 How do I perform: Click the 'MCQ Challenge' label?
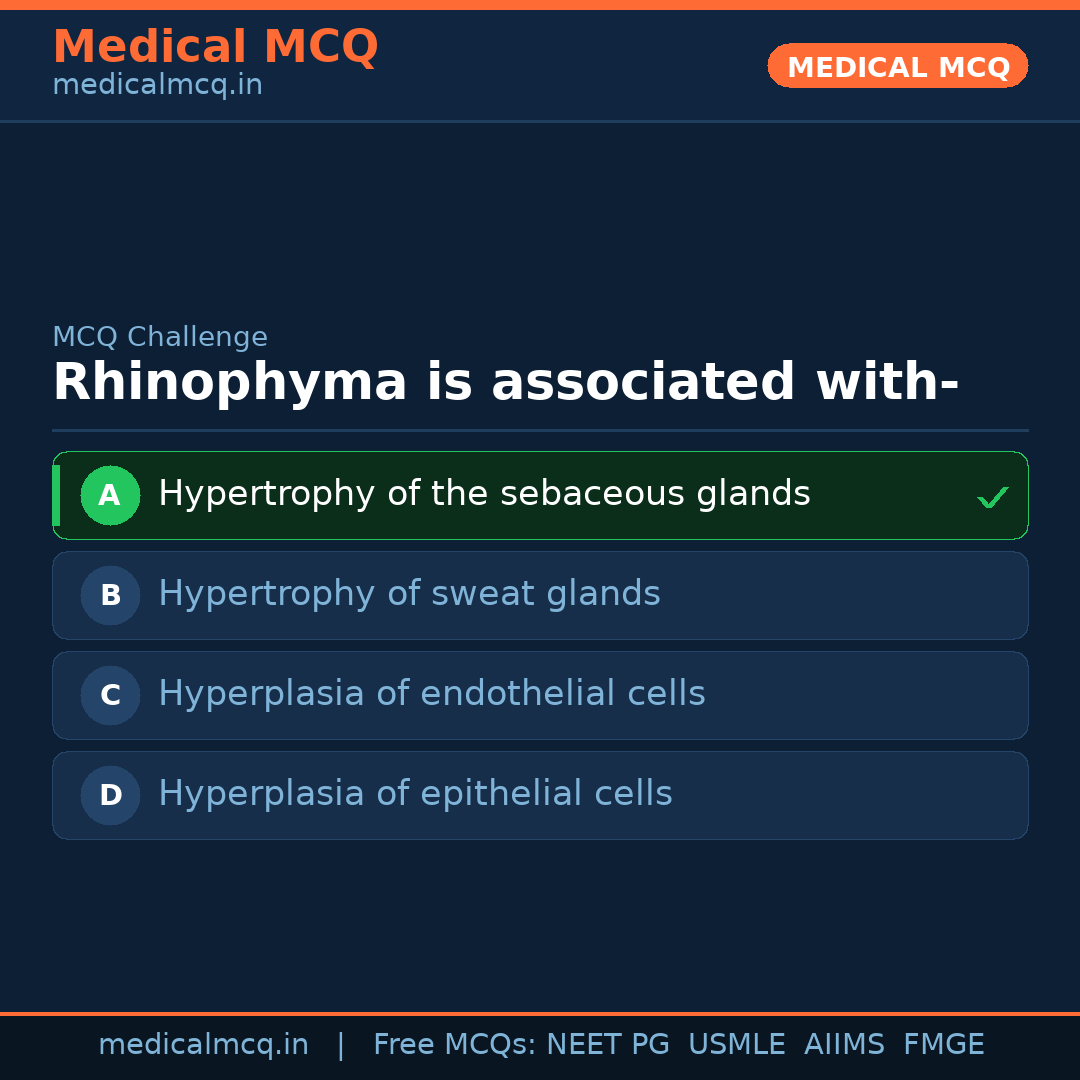click(x=160, y=338)
